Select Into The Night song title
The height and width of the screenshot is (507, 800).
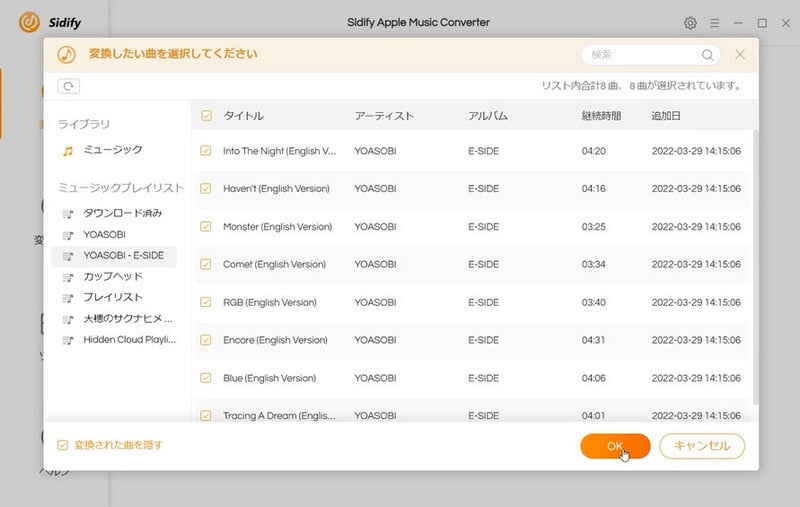(x=280, y=151)
